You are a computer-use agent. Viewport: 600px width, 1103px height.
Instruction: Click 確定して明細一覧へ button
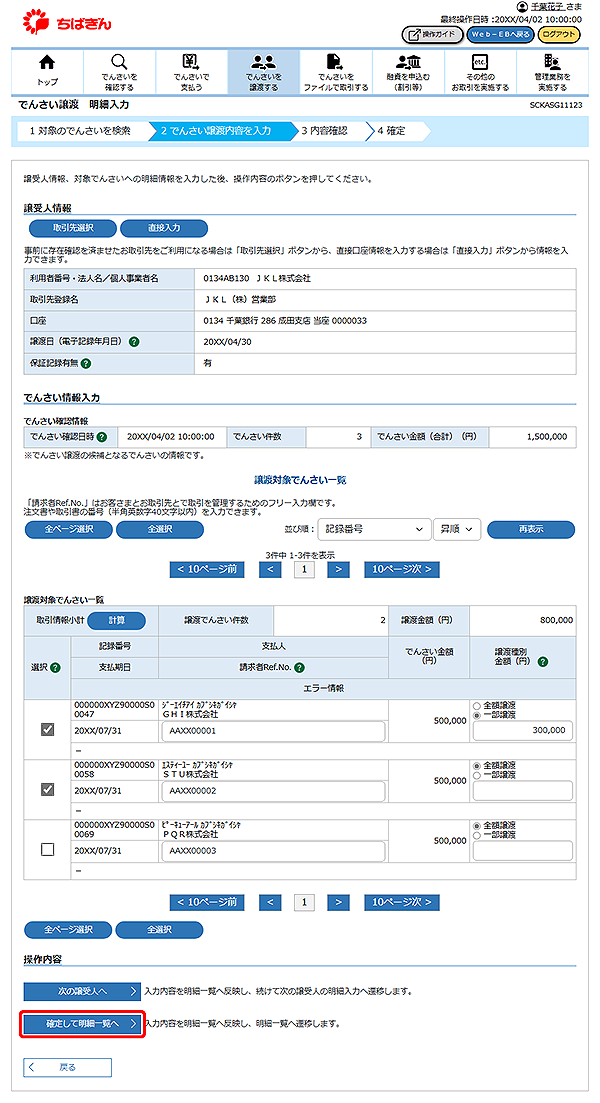click(82, 1024)
